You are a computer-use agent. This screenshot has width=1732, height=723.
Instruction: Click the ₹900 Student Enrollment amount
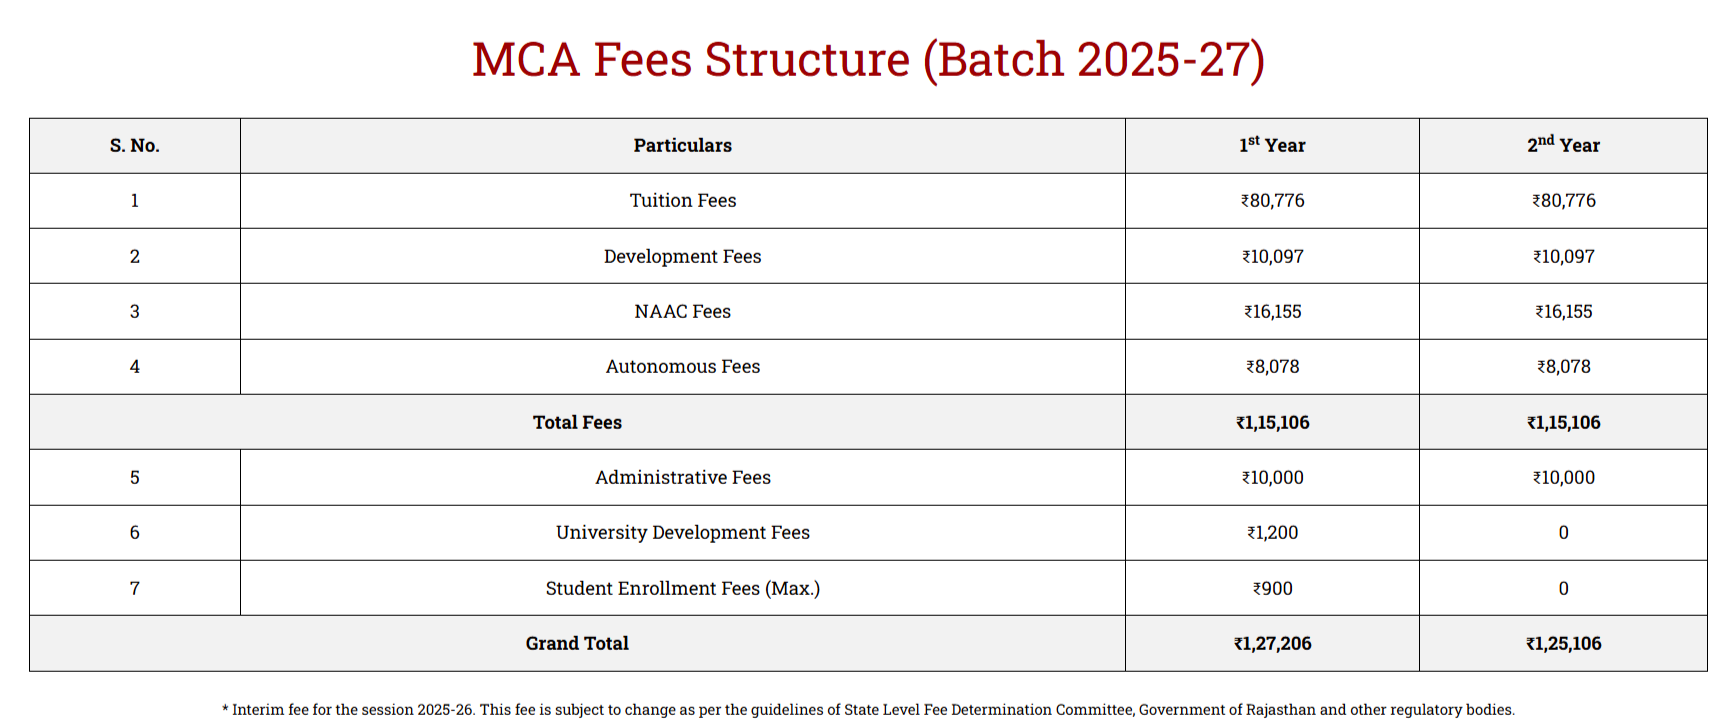(1272, 589)
